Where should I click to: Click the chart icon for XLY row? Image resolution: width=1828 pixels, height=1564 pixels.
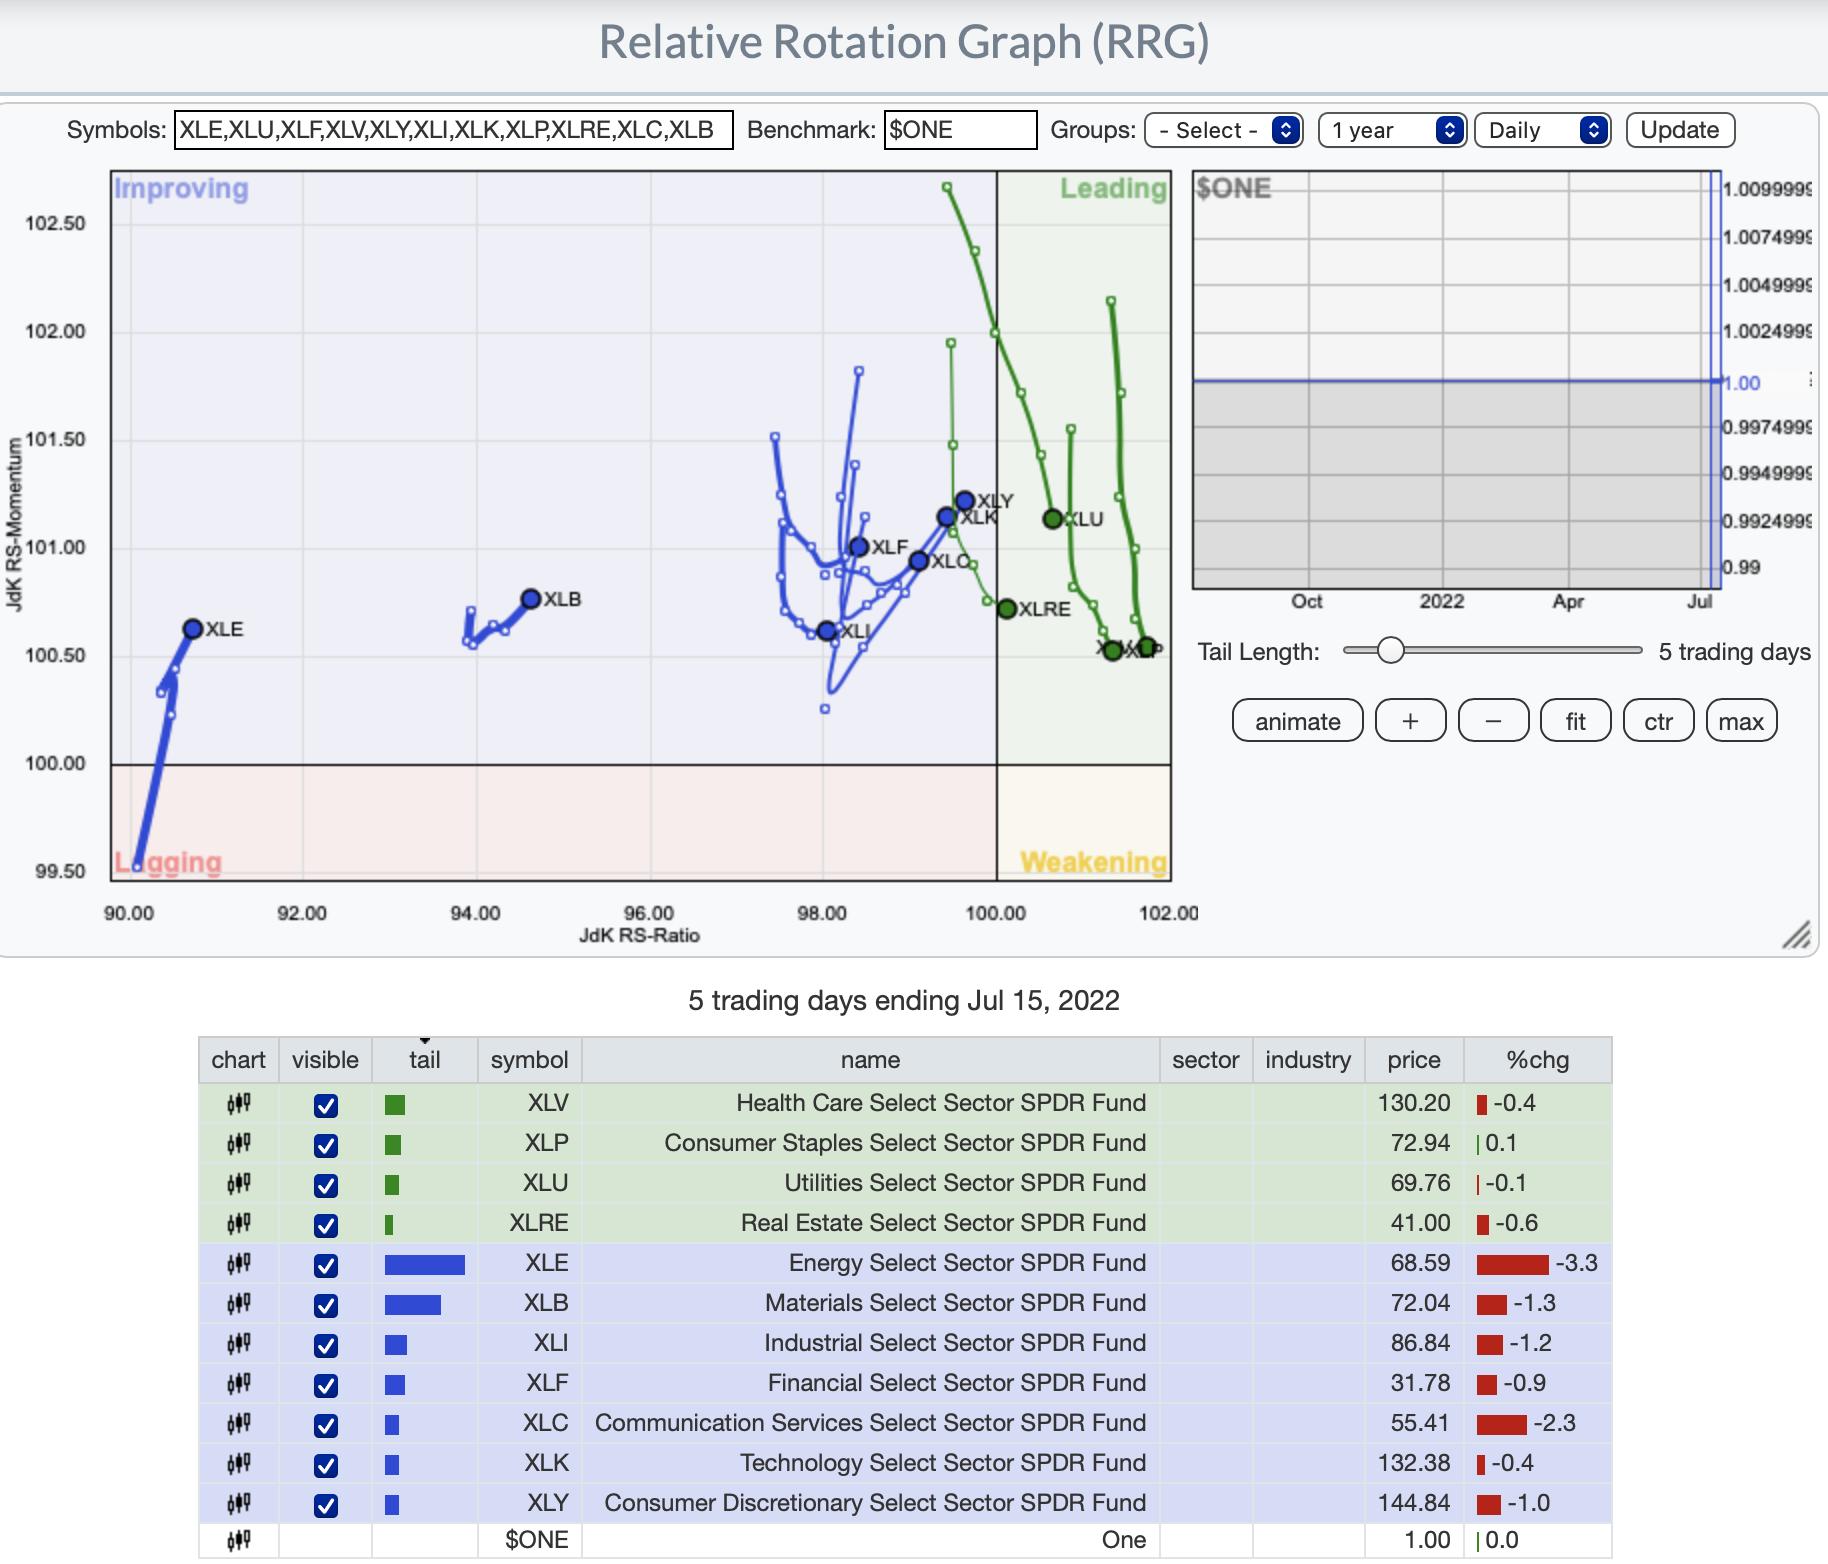tap(238, 1504)
